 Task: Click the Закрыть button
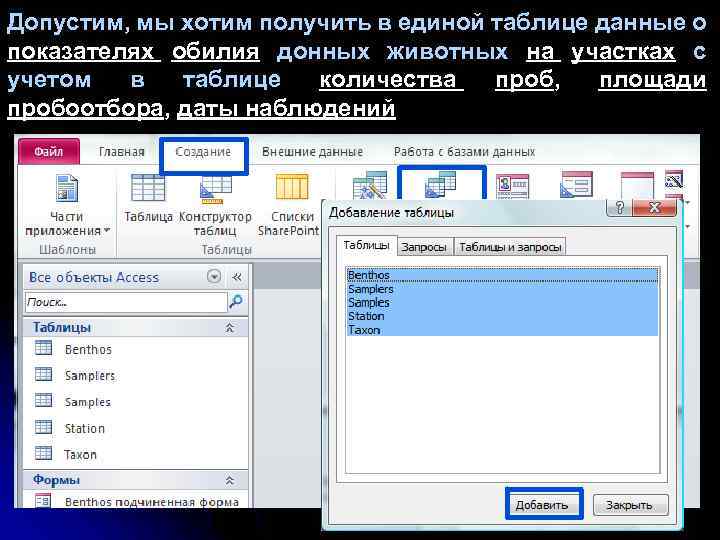630,505
